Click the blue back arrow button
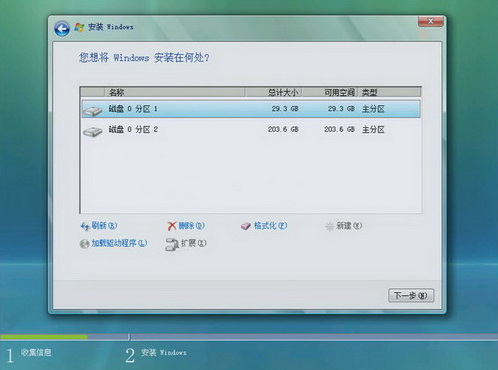 click(62, 29)
